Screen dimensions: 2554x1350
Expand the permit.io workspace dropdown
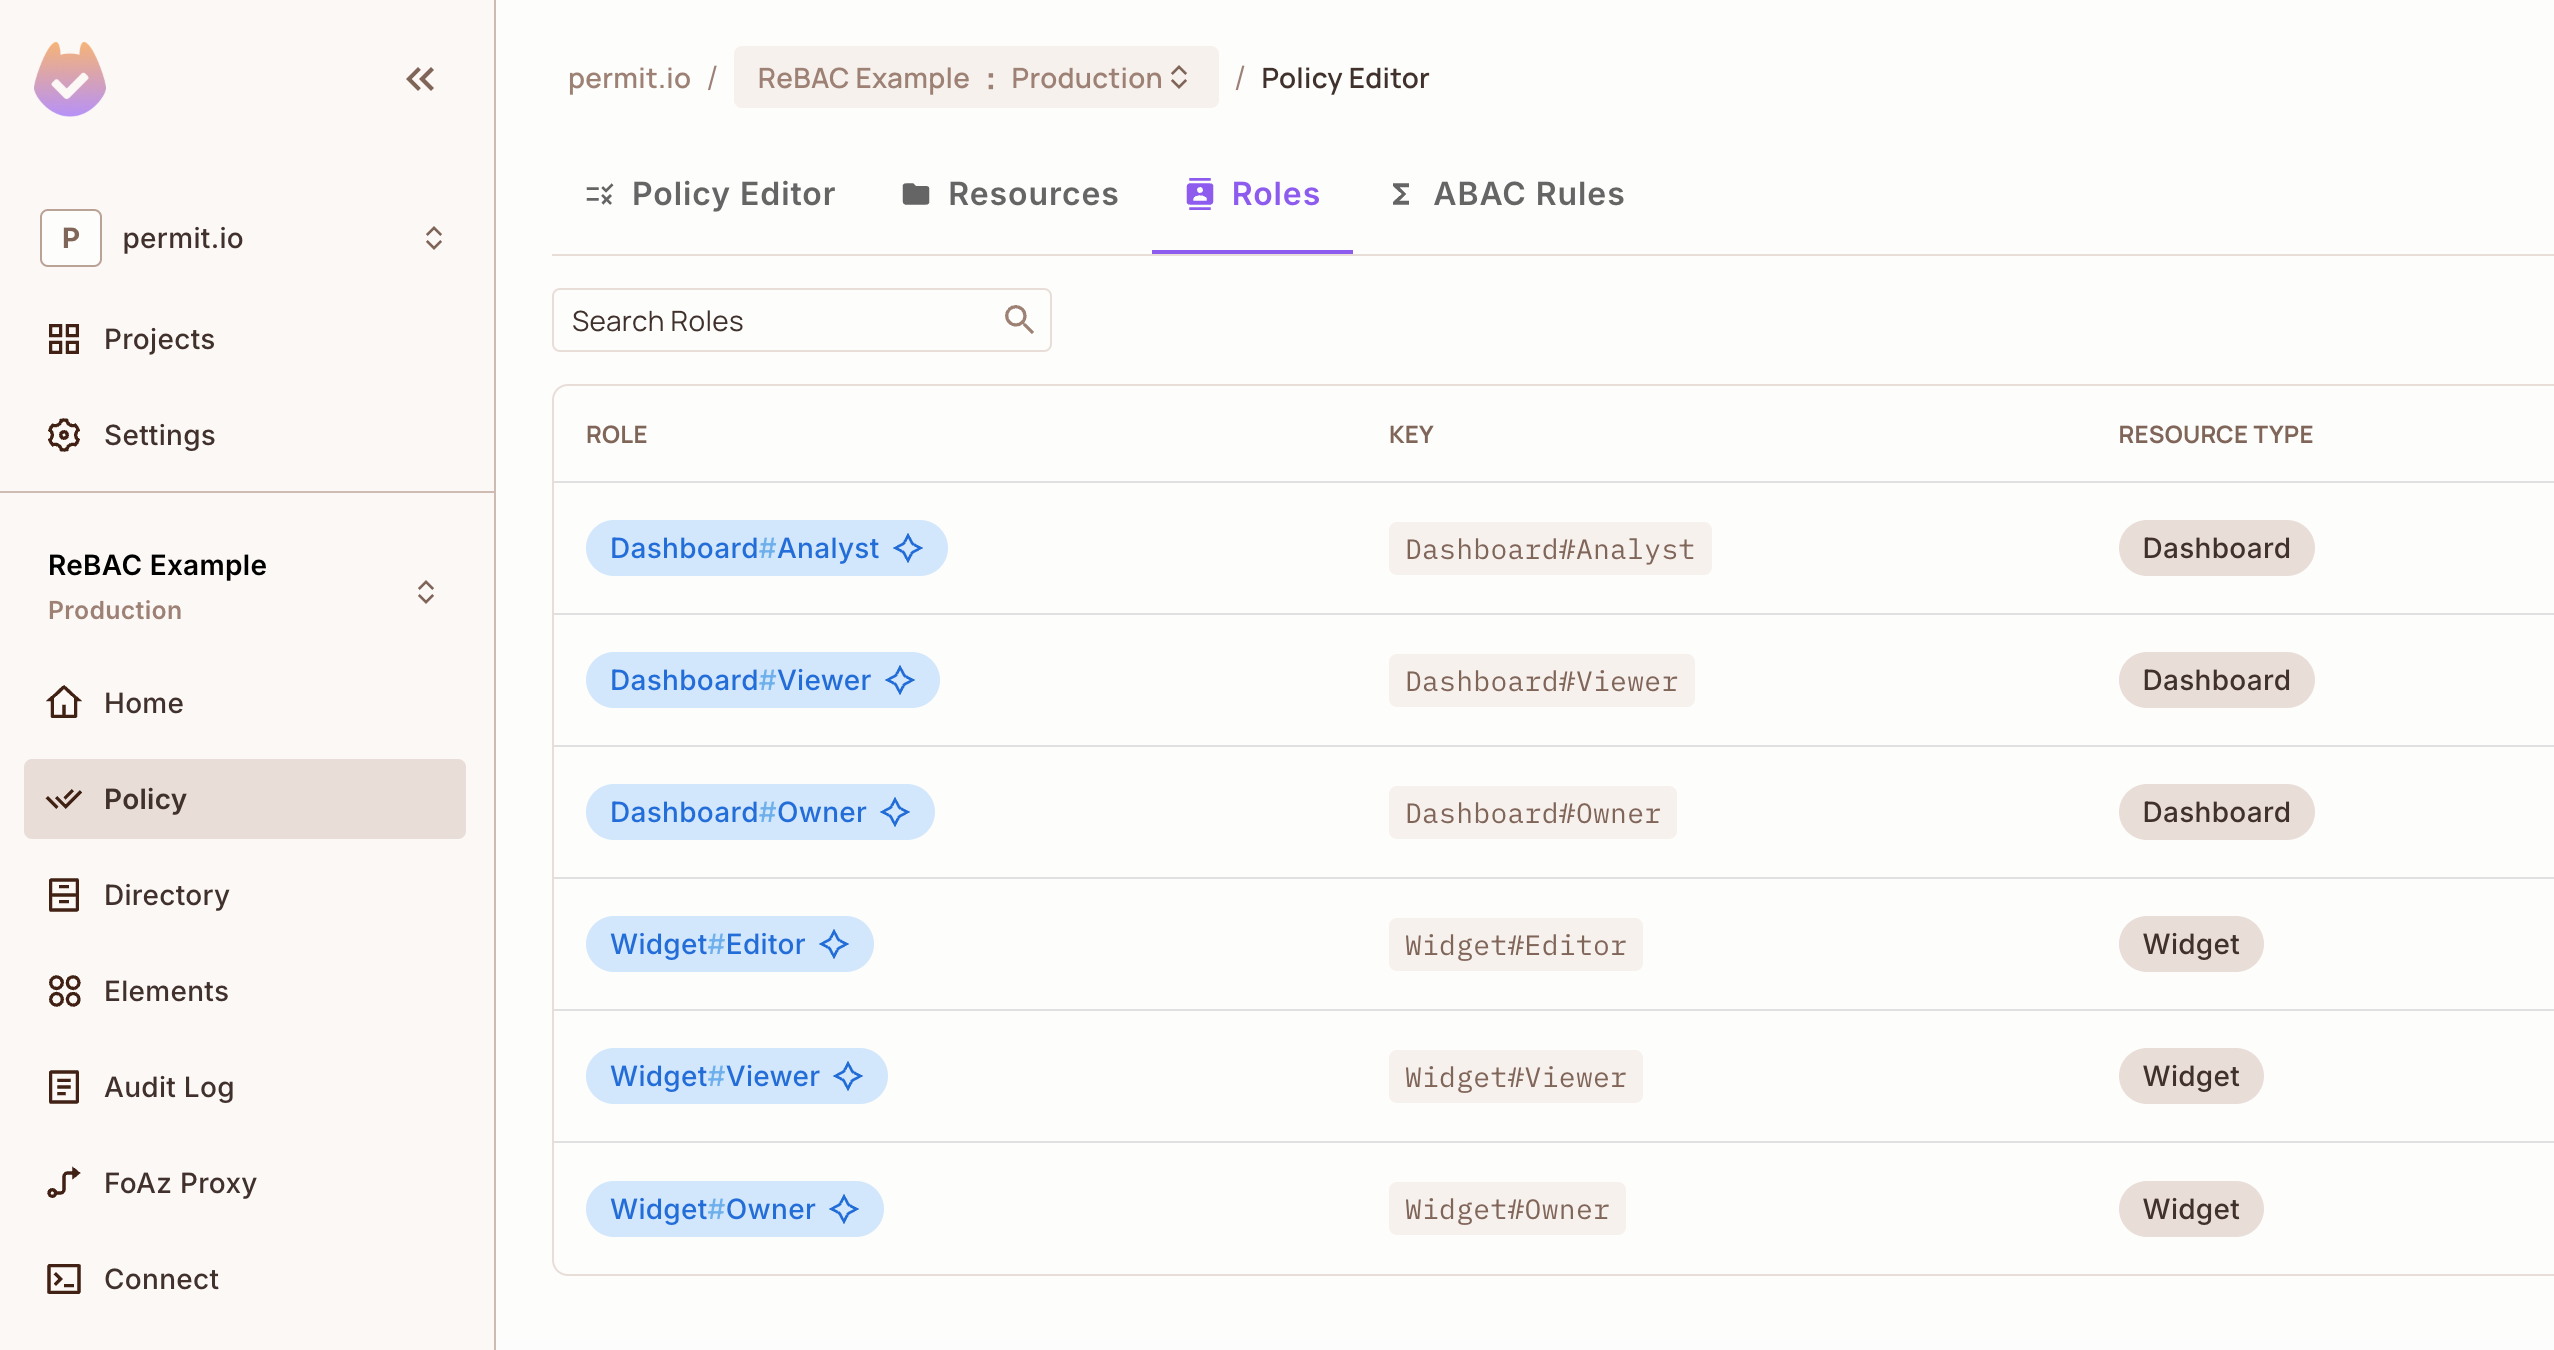tap(431, 237)
